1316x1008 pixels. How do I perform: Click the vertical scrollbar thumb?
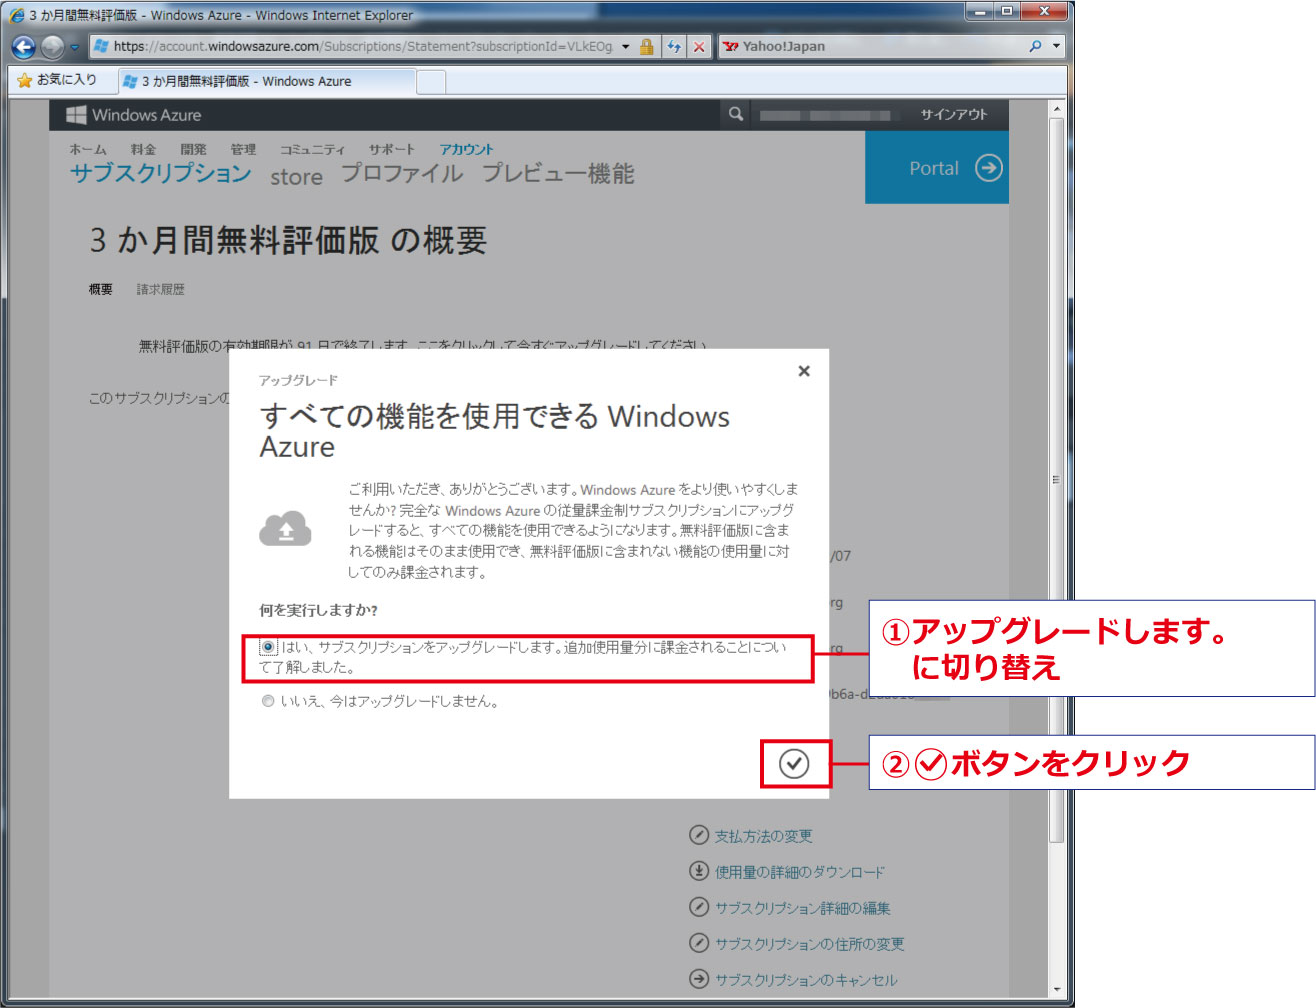click(1057, 480)
